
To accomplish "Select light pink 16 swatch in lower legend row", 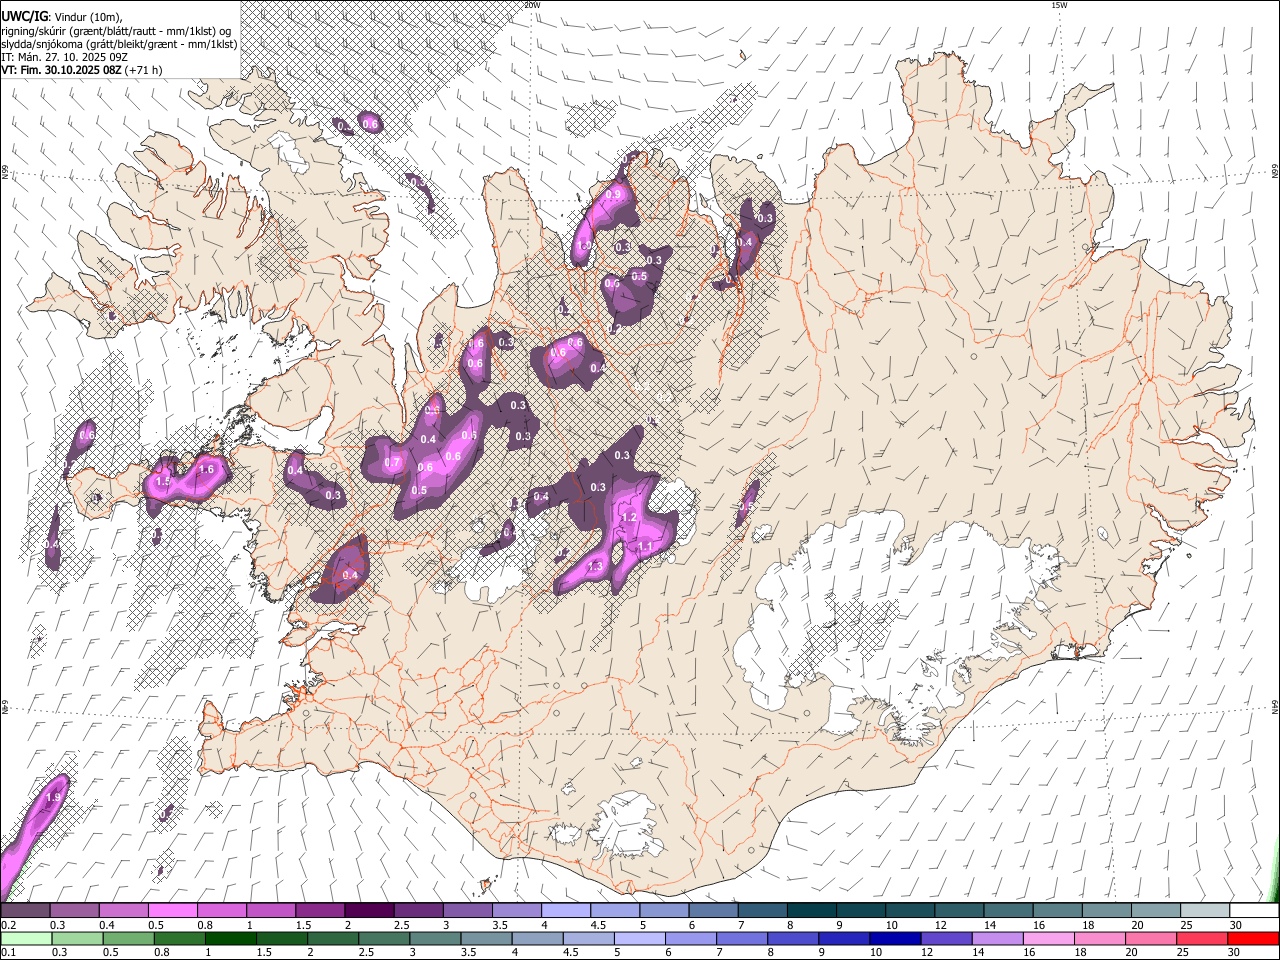I will pos(1048,938).
